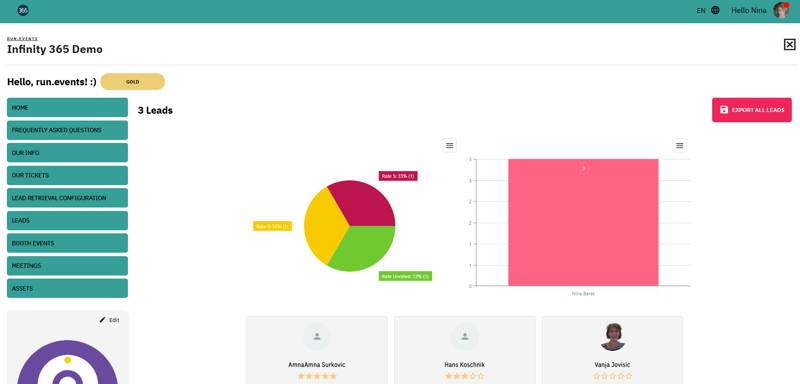
Task: Open Assets section
Action: 67,288
